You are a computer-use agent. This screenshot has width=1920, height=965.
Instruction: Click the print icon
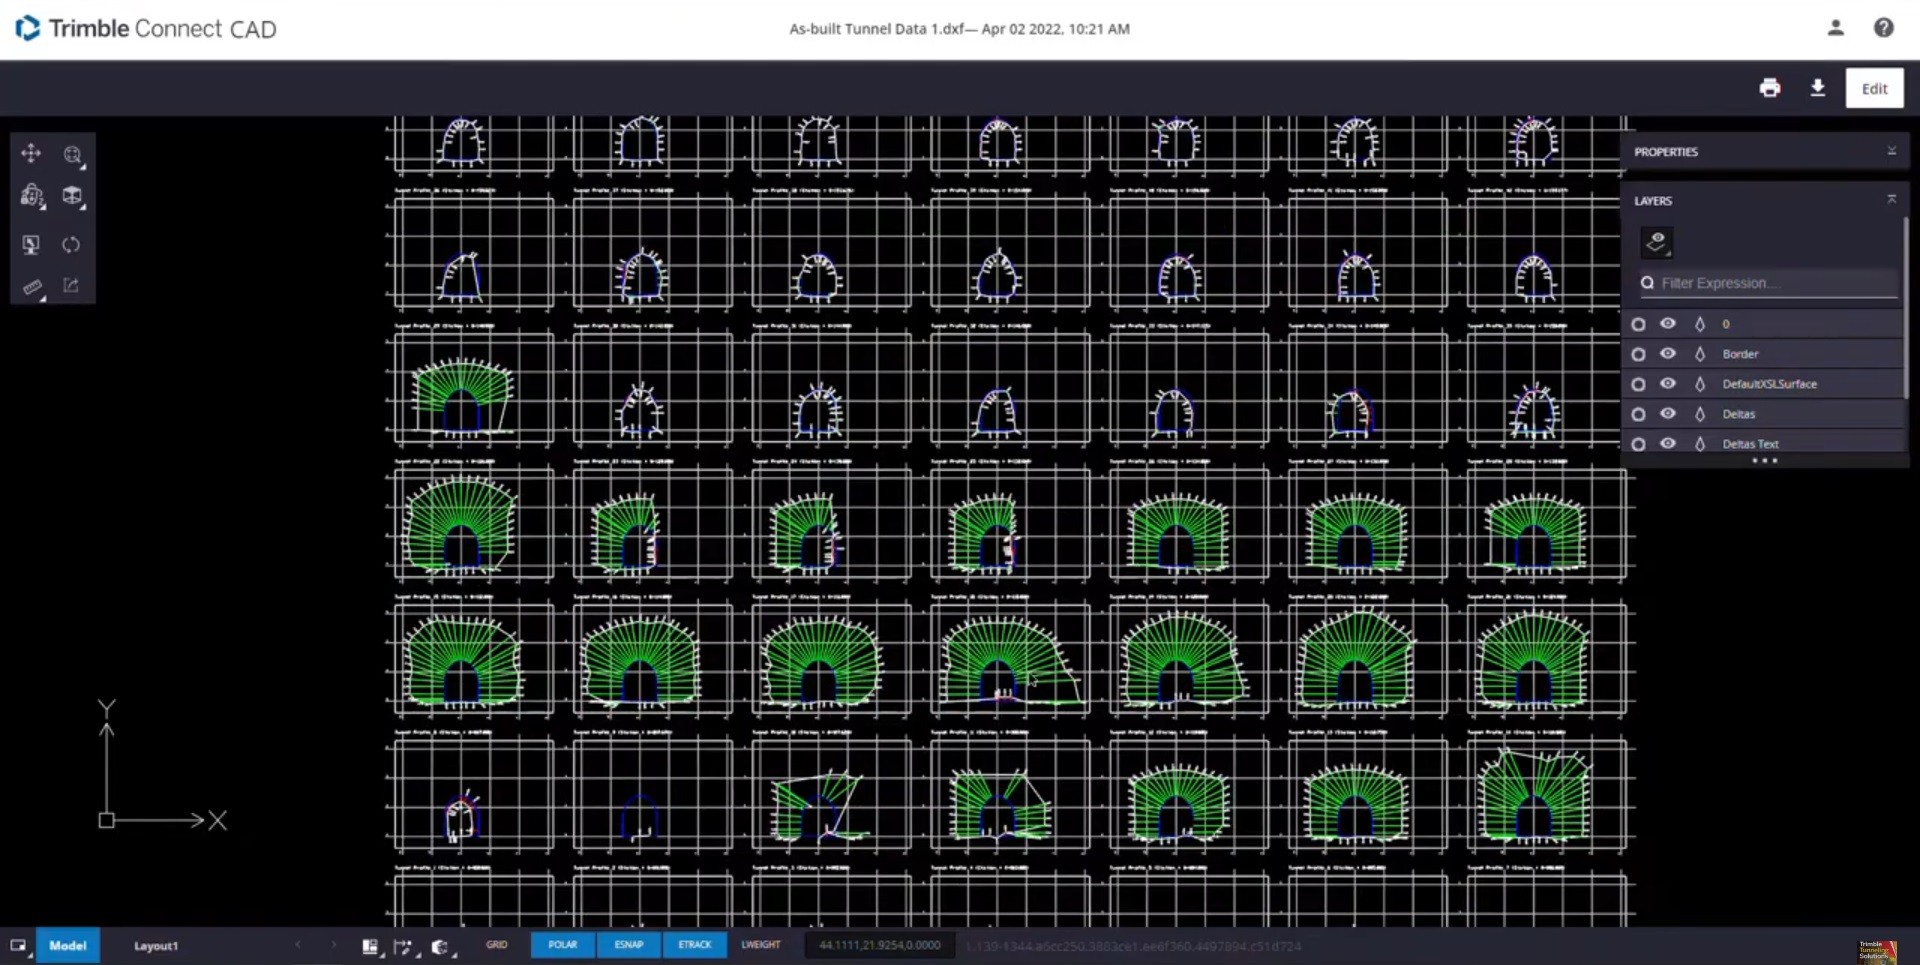(1769, 88)
